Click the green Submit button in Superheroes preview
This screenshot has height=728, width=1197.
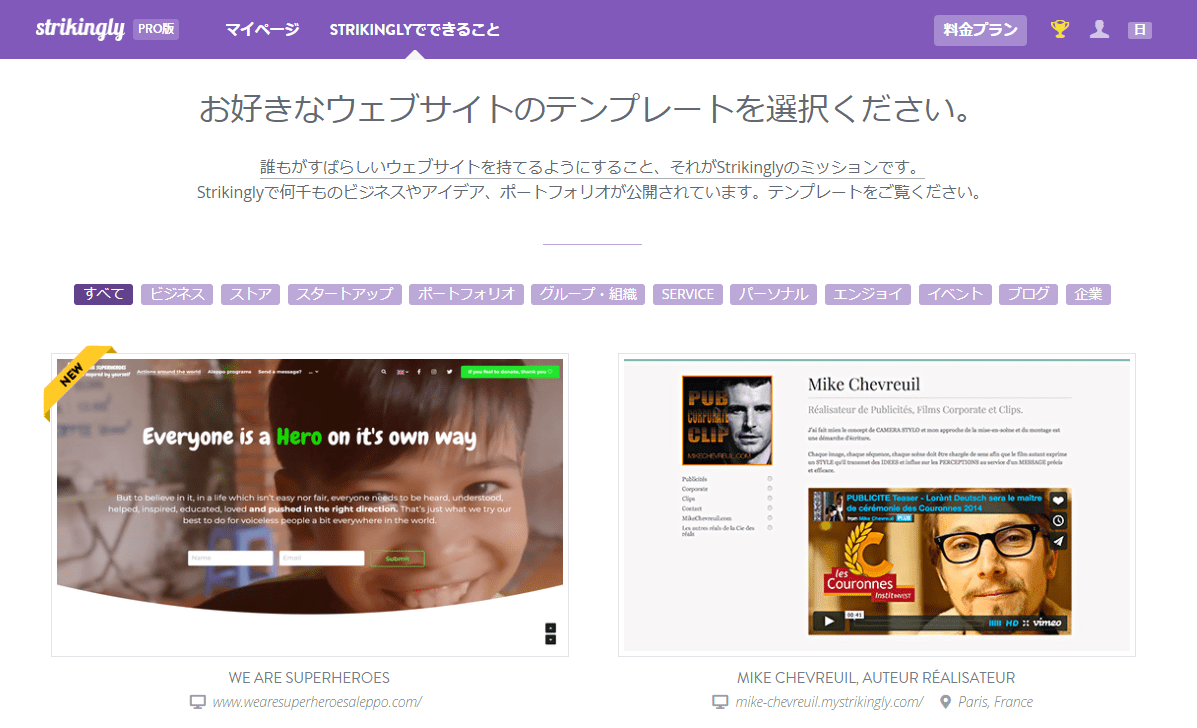coord(397,559)
